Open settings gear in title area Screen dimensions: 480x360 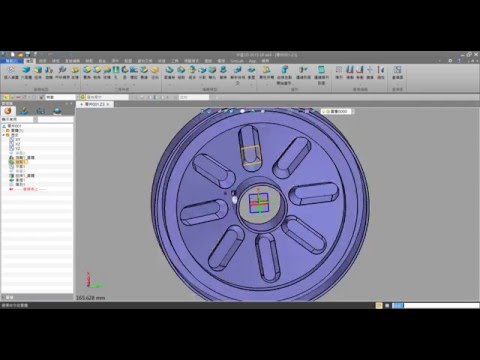[450, 61]
